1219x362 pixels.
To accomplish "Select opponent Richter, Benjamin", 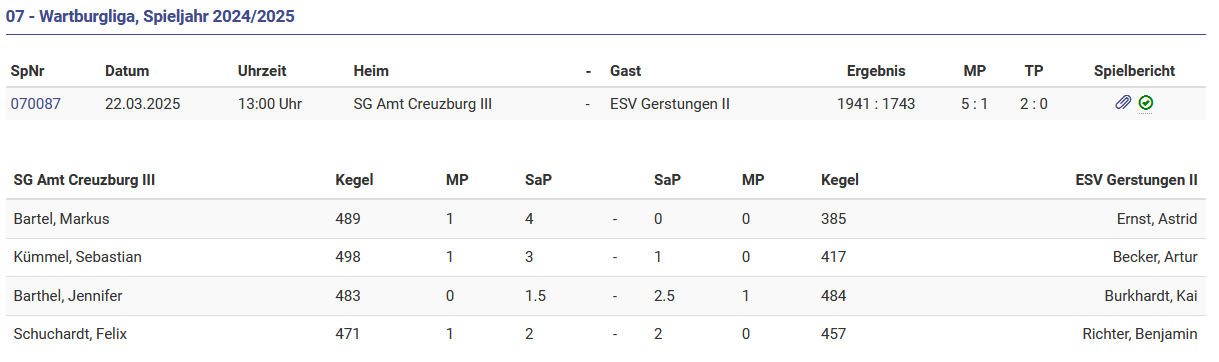I will [x=1140, y=334].
